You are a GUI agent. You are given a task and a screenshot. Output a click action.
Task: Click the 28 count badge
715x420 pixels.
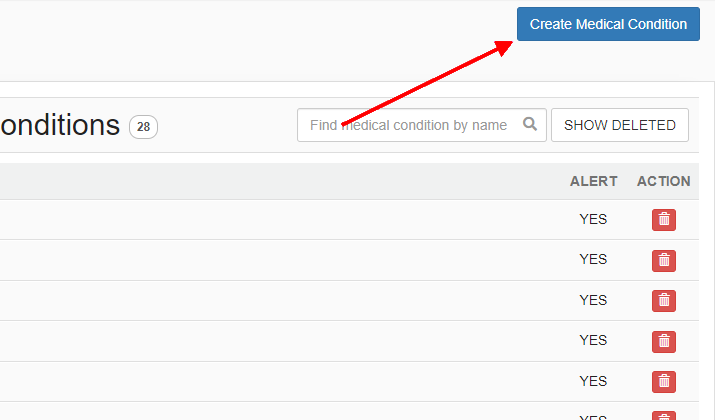coord(143,127)
